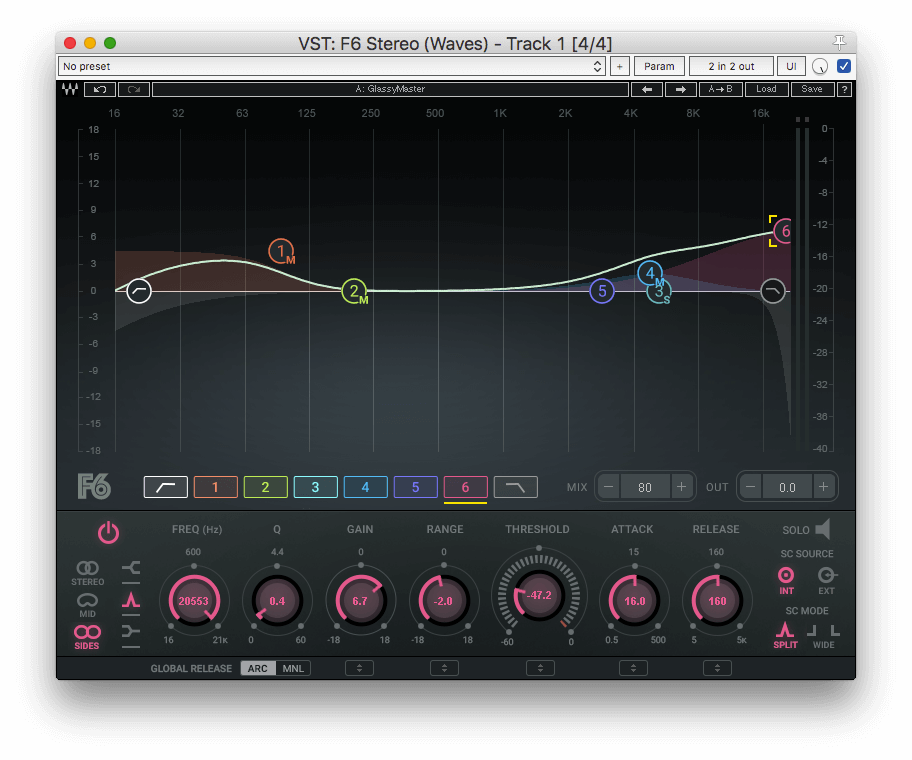Select the high-pass filter node on the graph
This screenshot has width=912, height=760.
coord(139,290)
